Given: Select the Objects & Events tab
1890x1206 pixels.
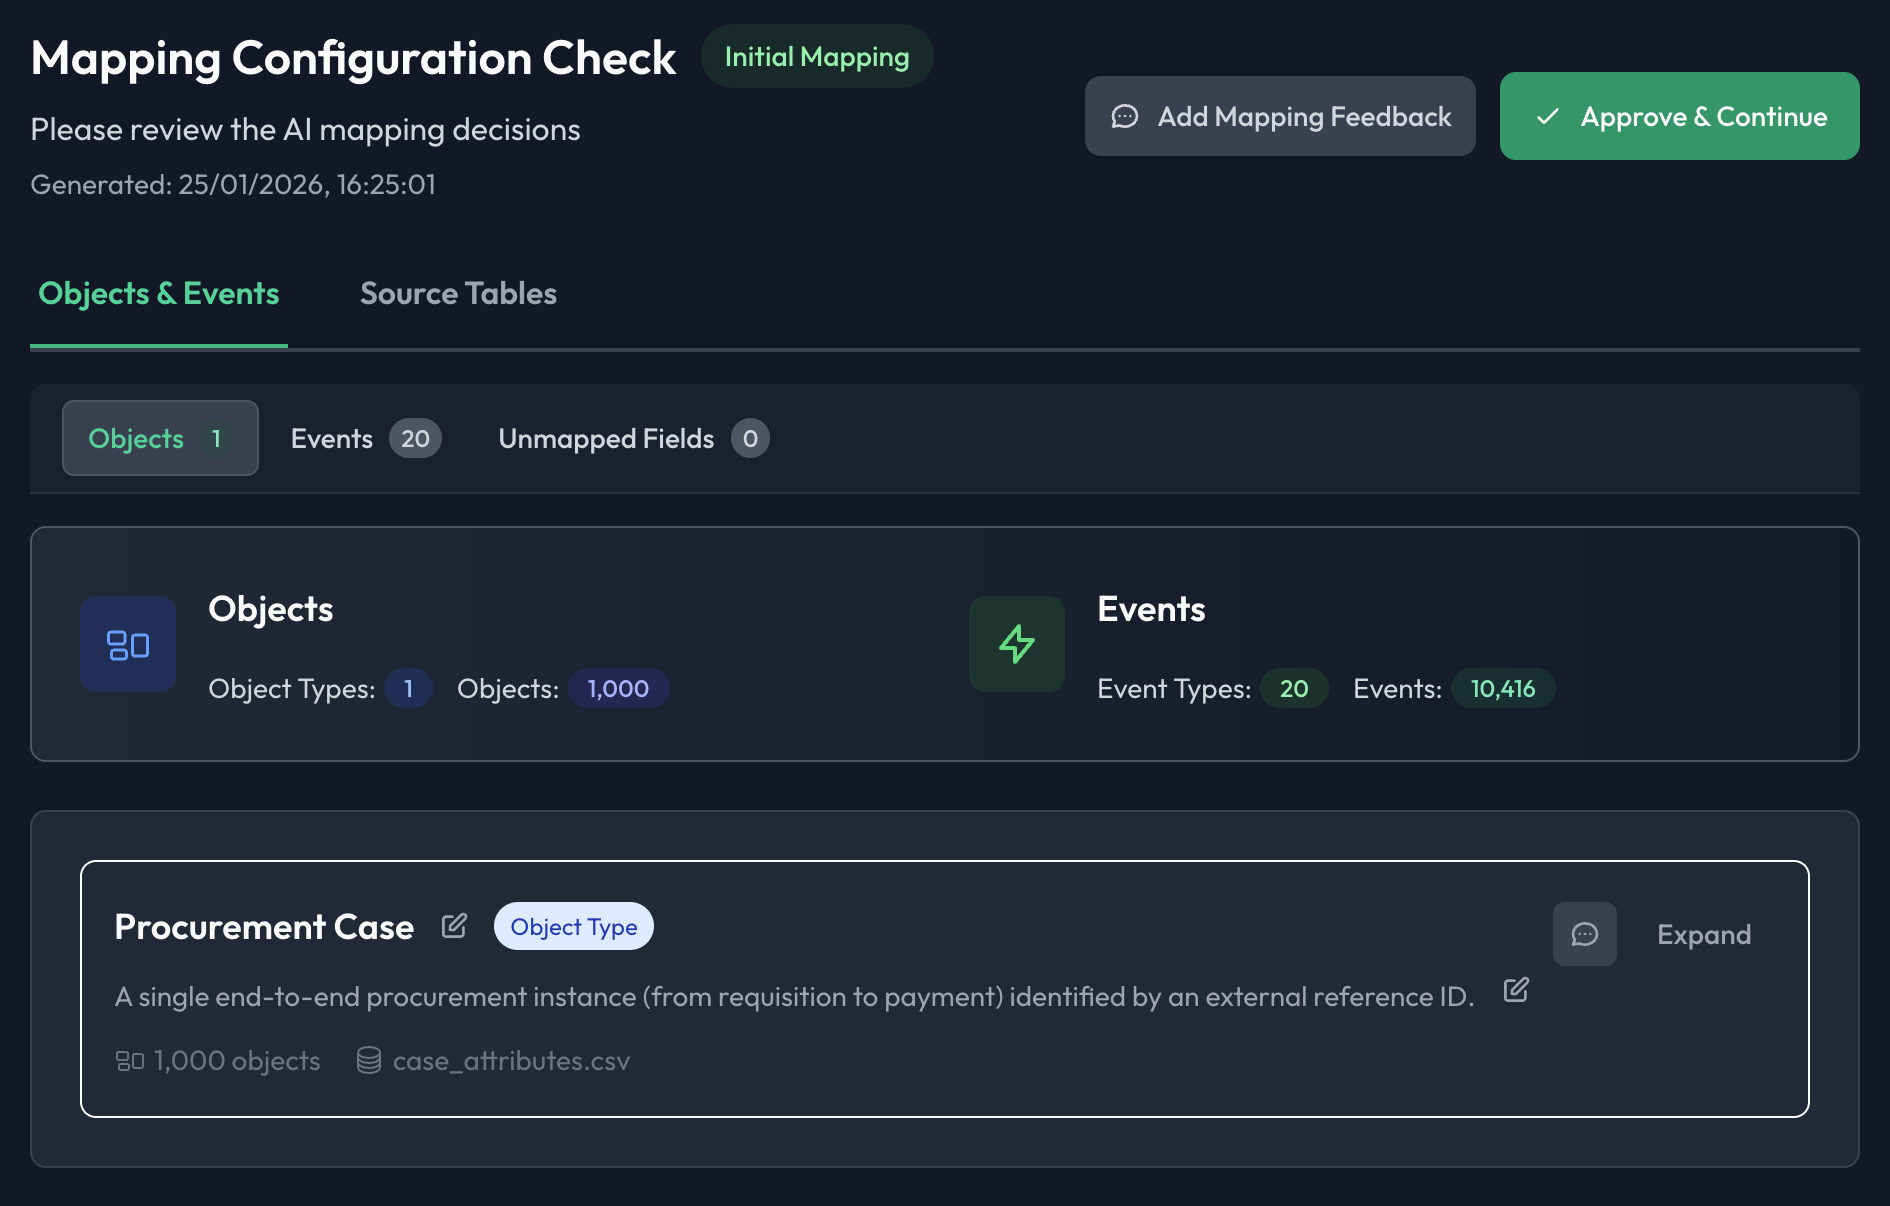Looking at the screenshot, I should 159,293.
